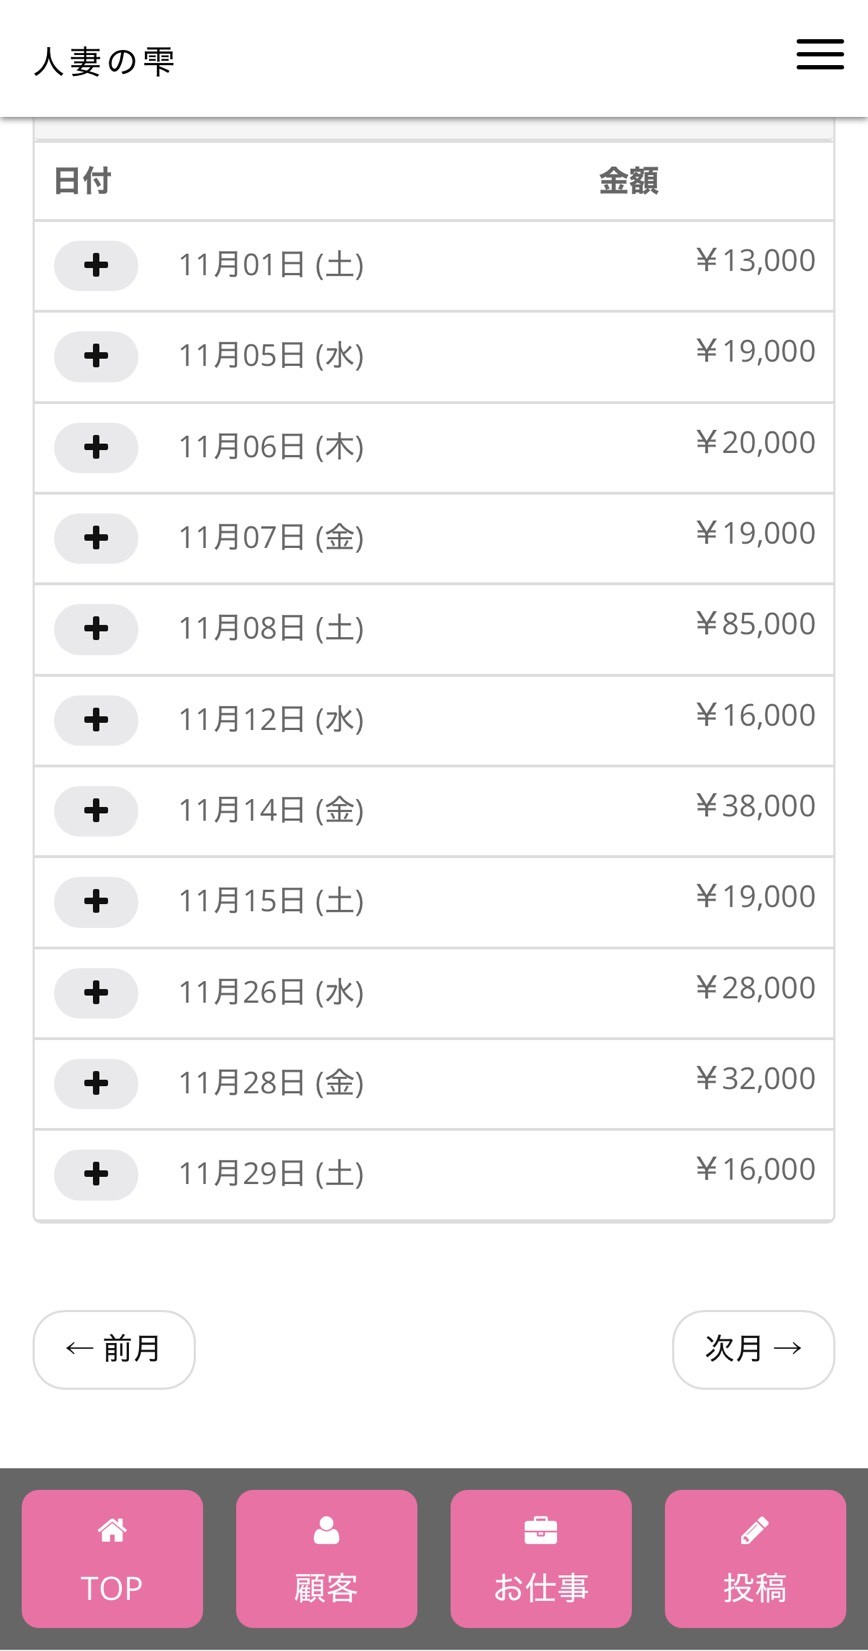Open the hamburger menu

[x=820, y=55]
